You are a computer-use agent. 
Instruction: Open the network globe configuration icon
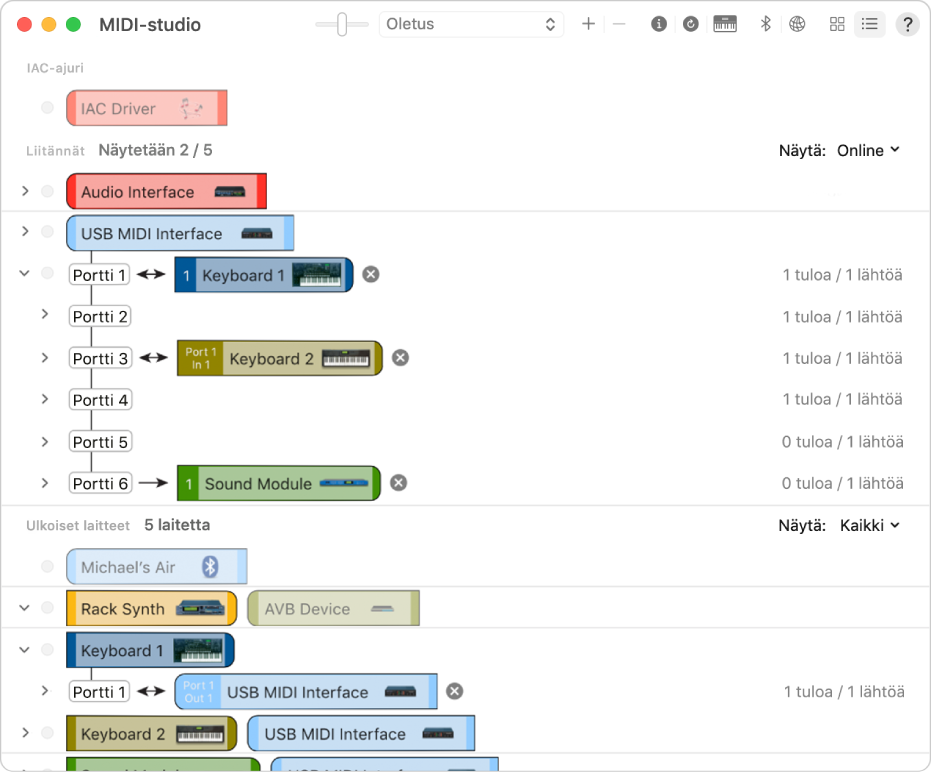(797, 24)
